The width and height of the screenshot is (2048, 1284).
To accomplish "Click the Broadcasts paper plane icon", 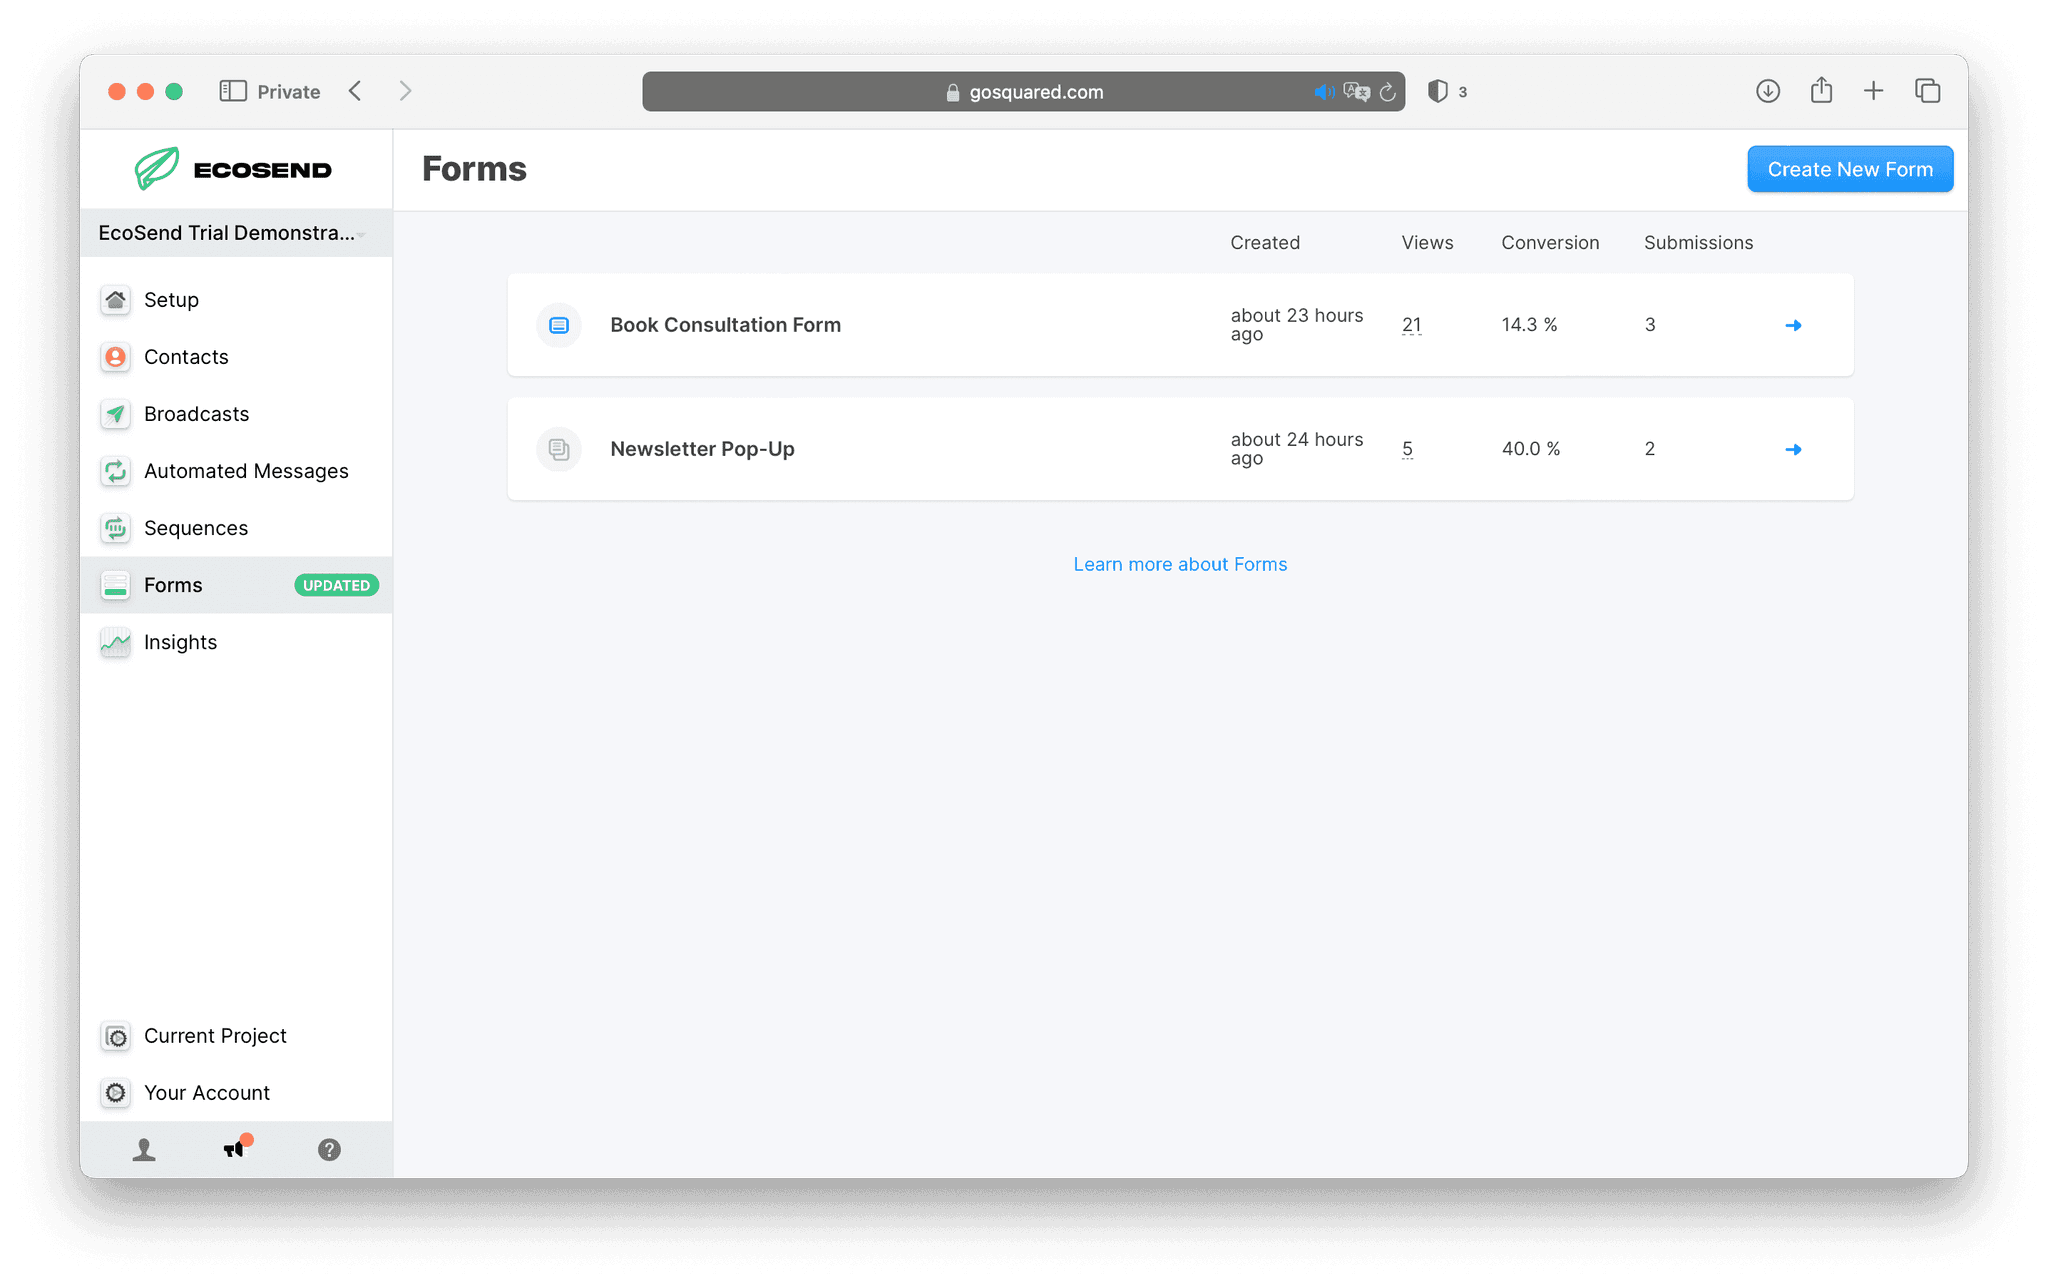I will pyautogui.click(x=116, y=414).
